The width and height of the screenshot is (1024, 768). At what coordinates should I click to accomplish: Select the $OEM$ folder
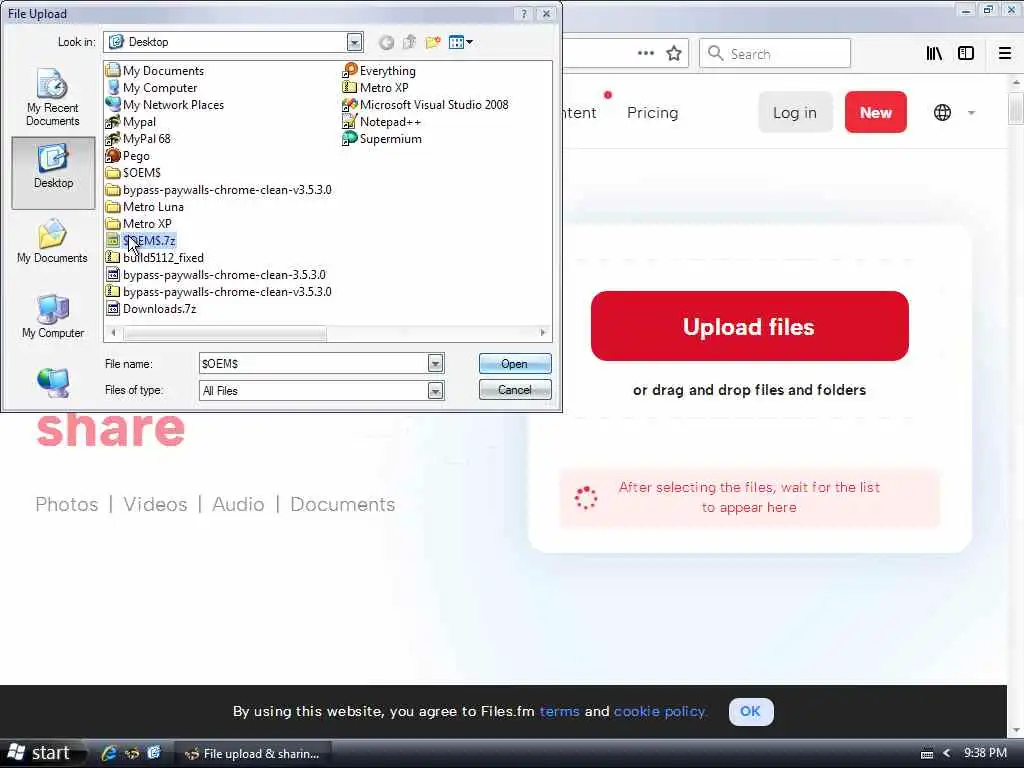click(x=133, y=172)
